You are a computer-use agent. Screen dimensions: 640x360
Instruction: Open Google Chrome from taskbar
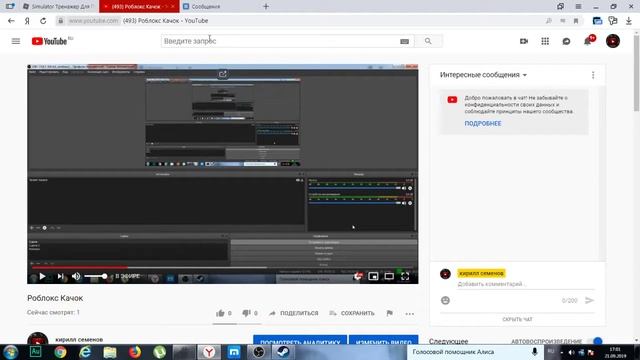pyautogui.click(x=60, y=352)
